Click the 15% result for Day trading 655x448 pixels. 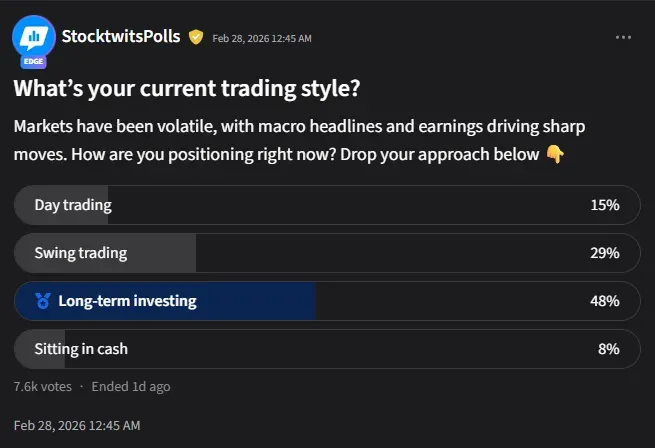tap(604, 205)
